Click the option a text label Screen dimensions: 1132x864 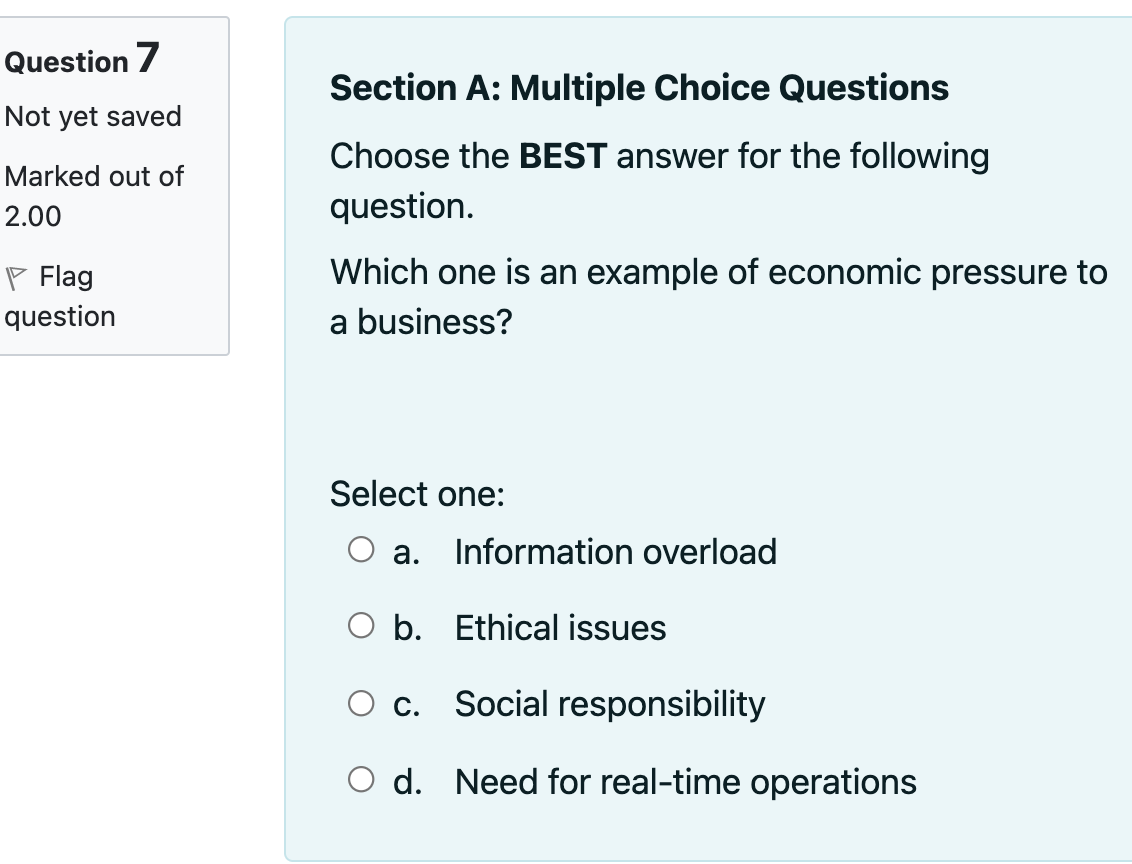(405, 551)
